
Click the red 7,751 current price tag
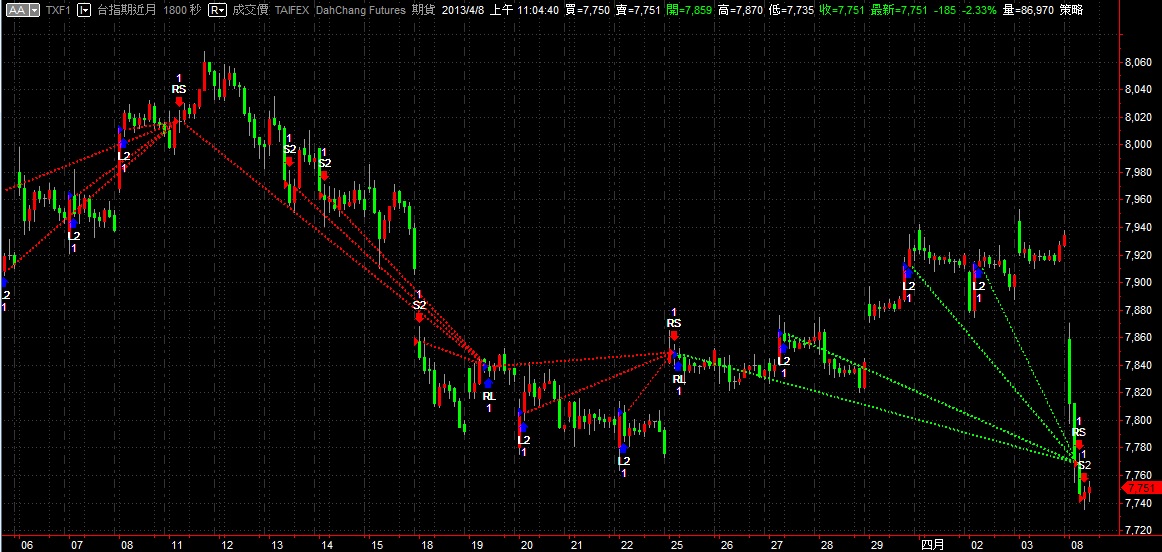(1142, 488)
